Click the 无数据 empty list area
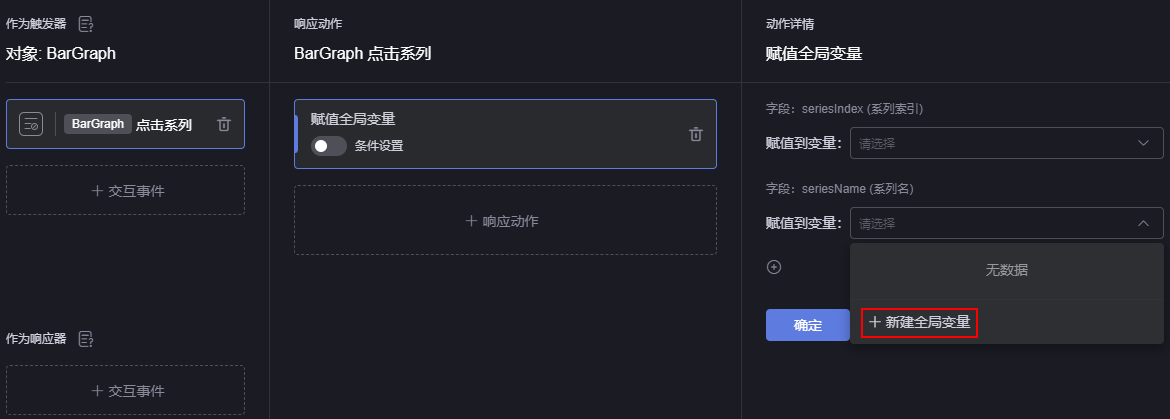This screenshot has width=1170, height=419. click(x=1007, y=271)
